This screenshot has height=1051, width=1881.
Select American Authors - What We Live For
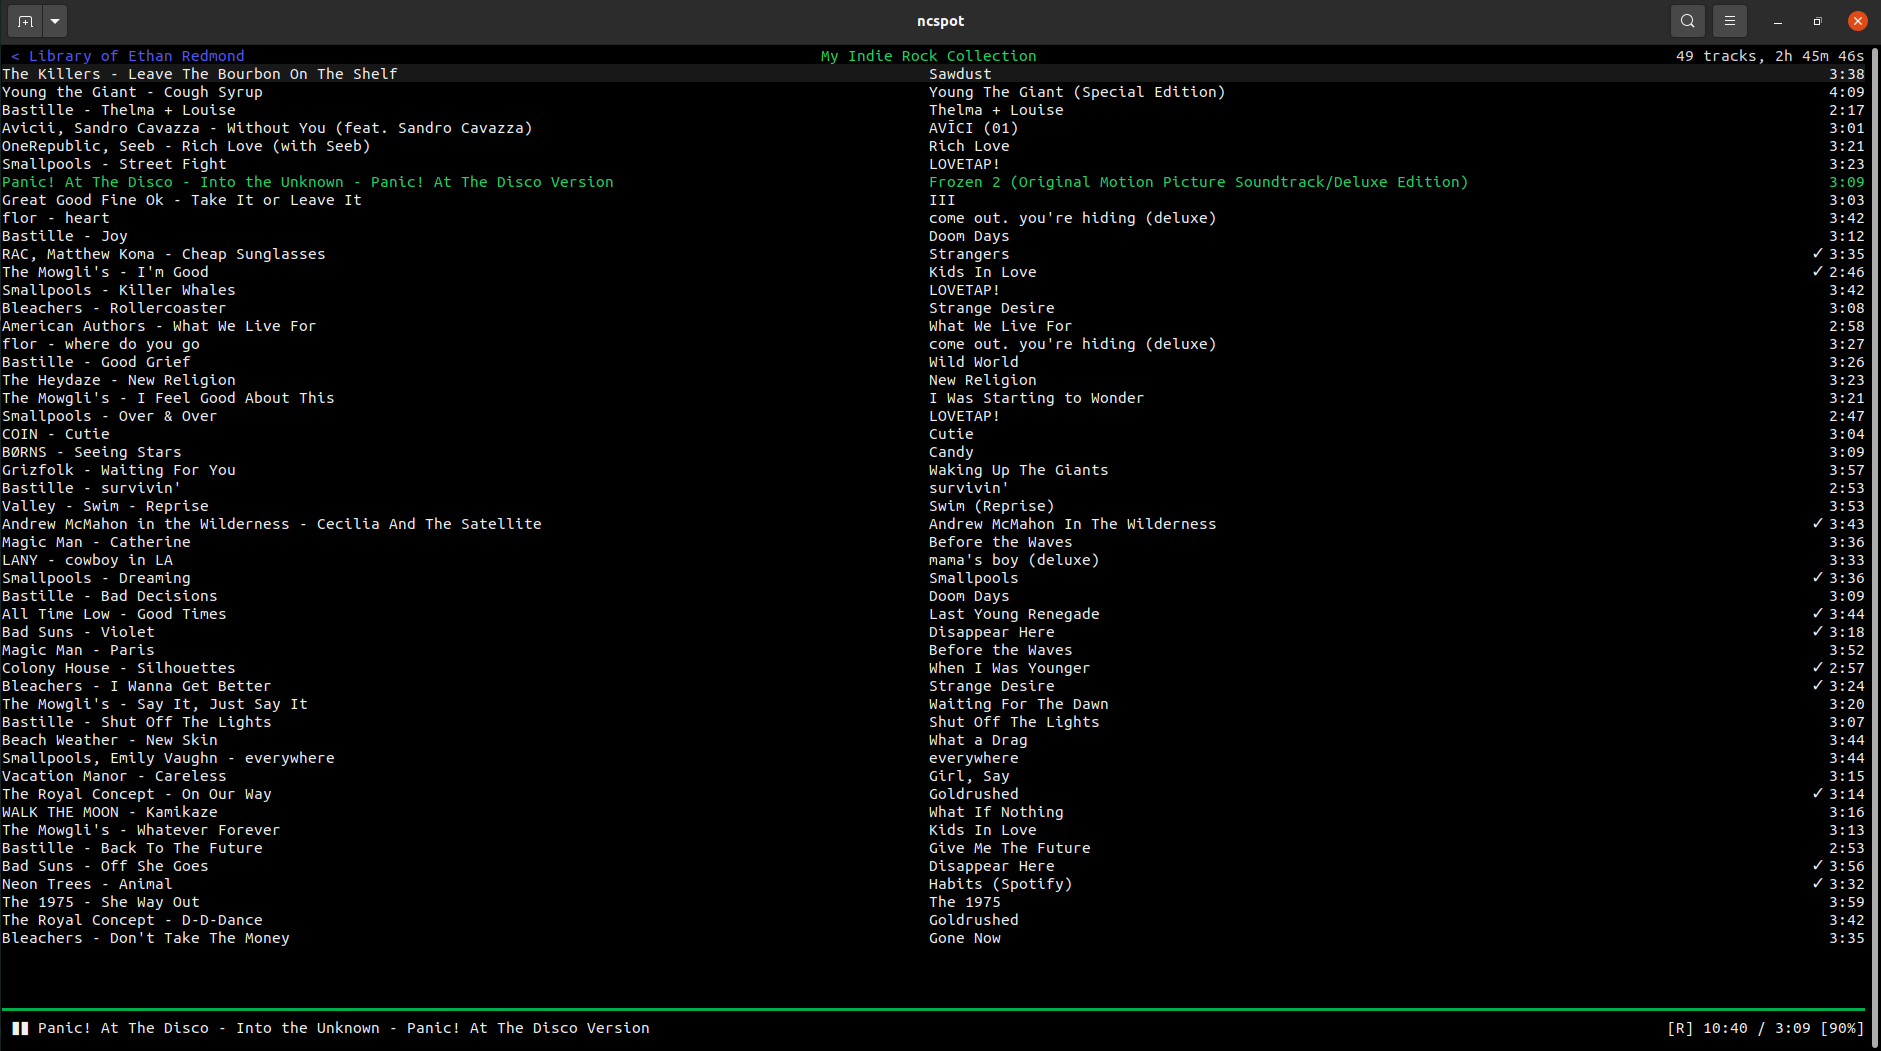[x=933, y=326]
